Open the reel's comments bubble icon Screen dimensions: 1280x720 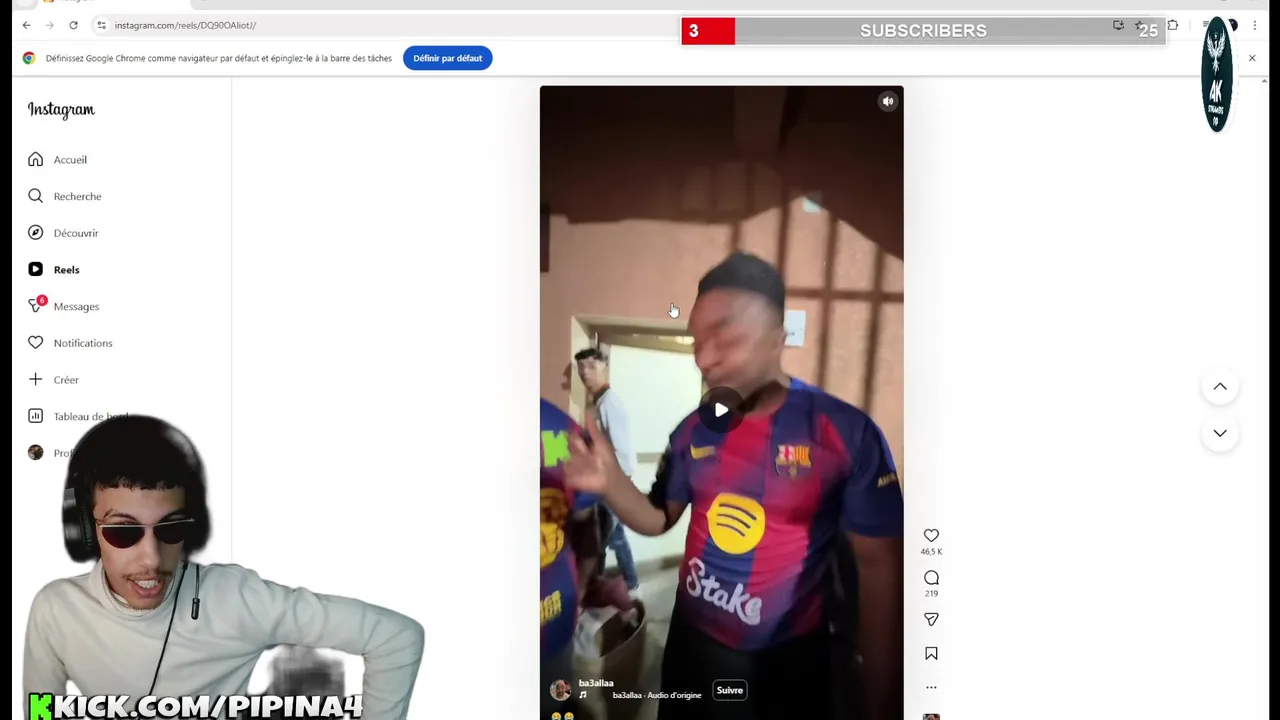(931, 578)
